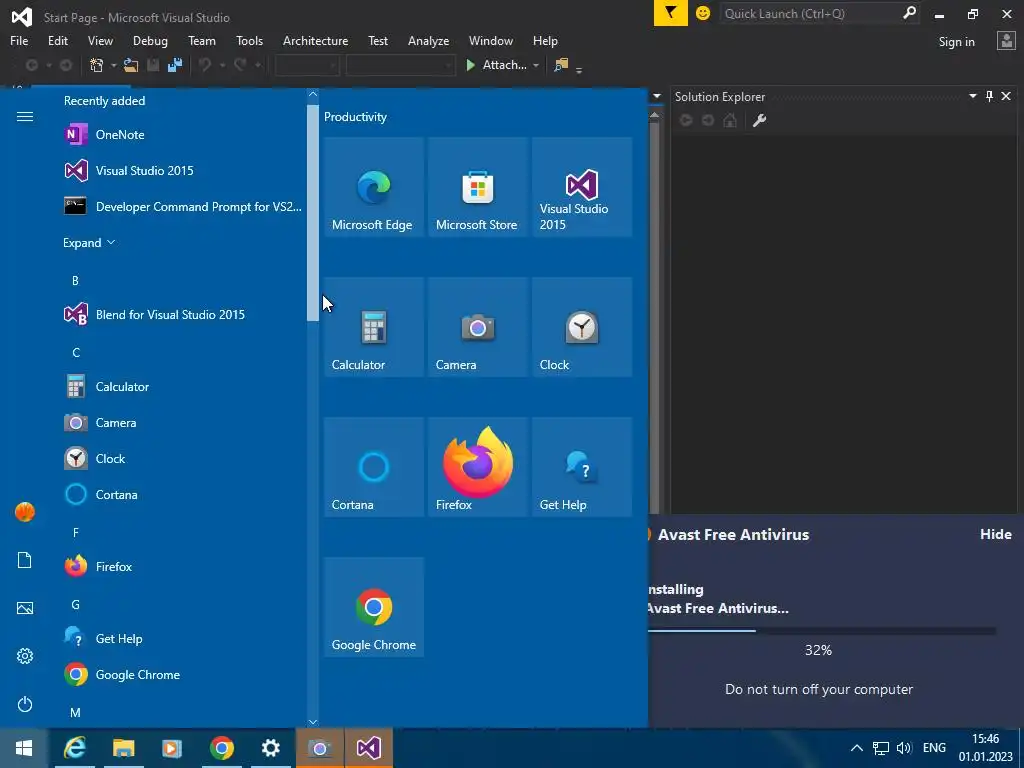Click Avast installation progress bar

click(822, 631)
